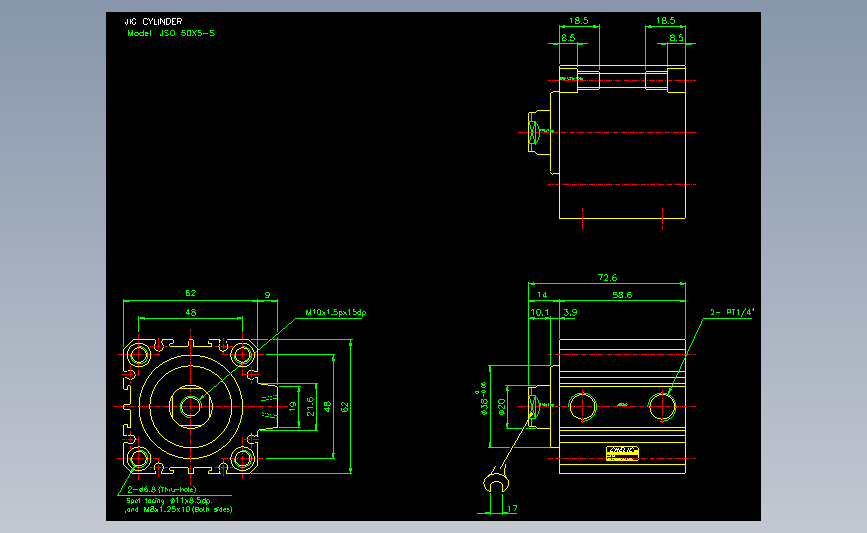Image resolution: width=867 pixels, height=533 pixels.
Task: Click the "14" dimension value
Action: pyautogui.click(x=542, y=295)
